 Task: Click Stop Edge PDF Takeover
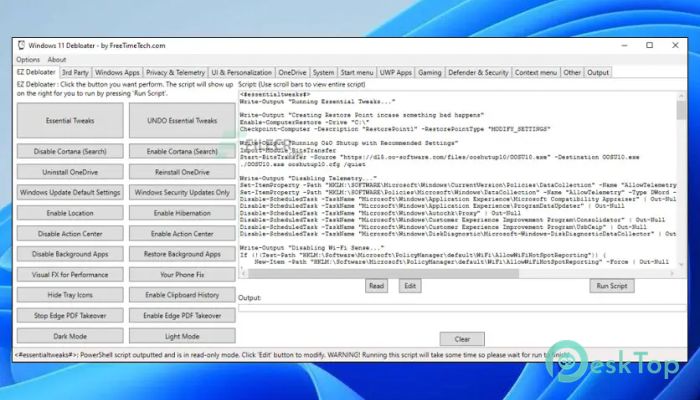click(x=70, y=316)
